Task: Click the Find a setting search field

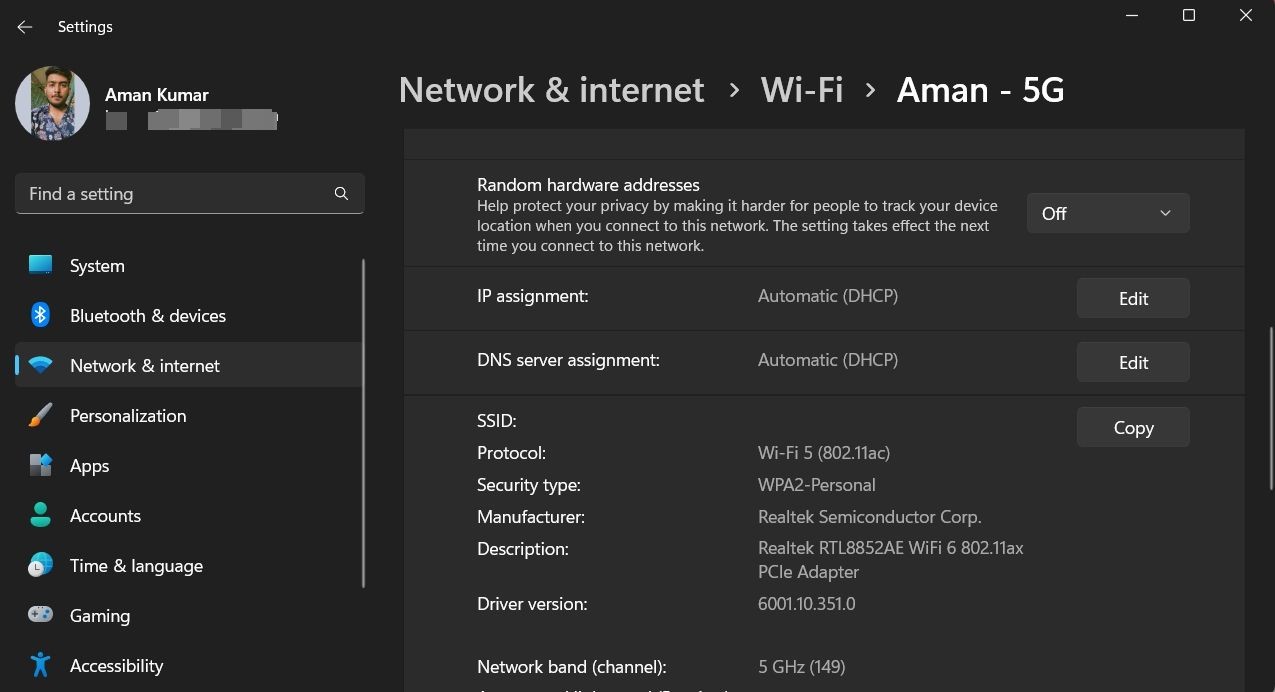Action: tap(190, 194)
